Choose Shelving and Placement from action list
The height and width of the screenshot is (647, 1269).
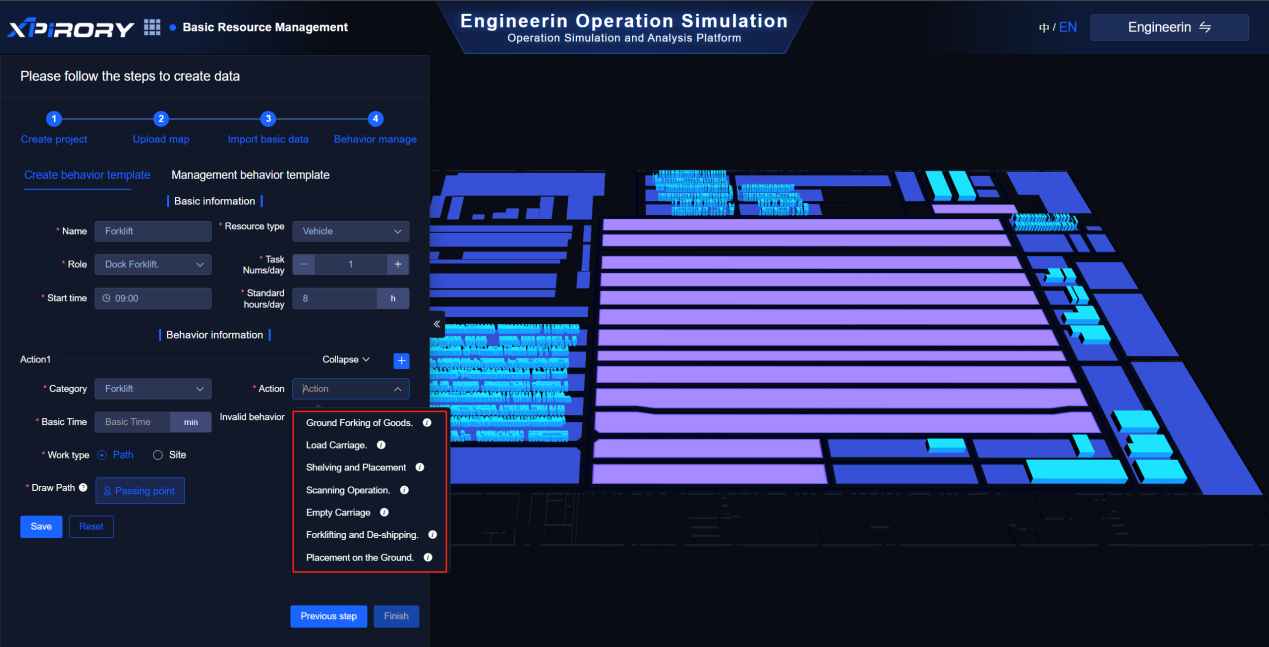point(356,467)
